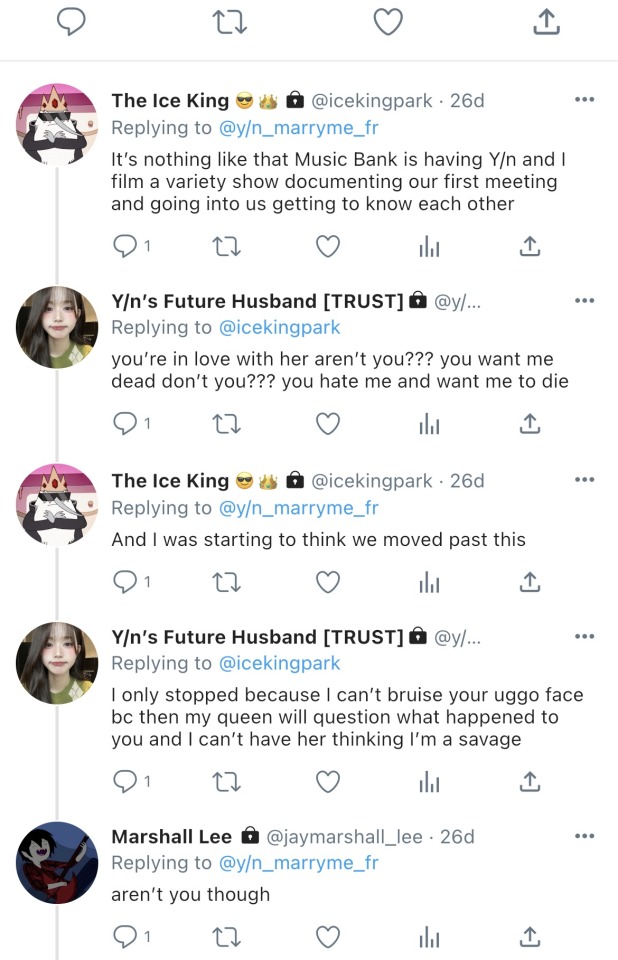Open @icekingpark link in "you want me dead" reply
Screen dimensions: 618x960
pos(279,327)
